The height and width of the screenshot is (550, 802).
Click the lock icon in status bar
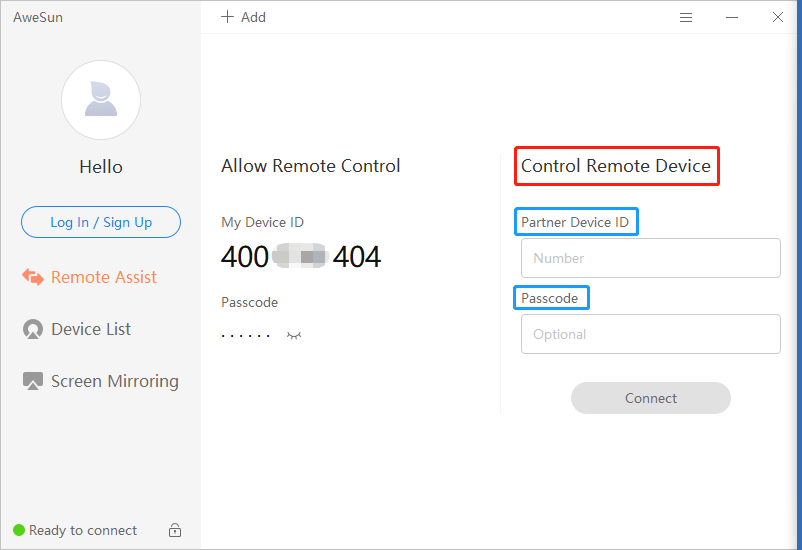(175, 530)
